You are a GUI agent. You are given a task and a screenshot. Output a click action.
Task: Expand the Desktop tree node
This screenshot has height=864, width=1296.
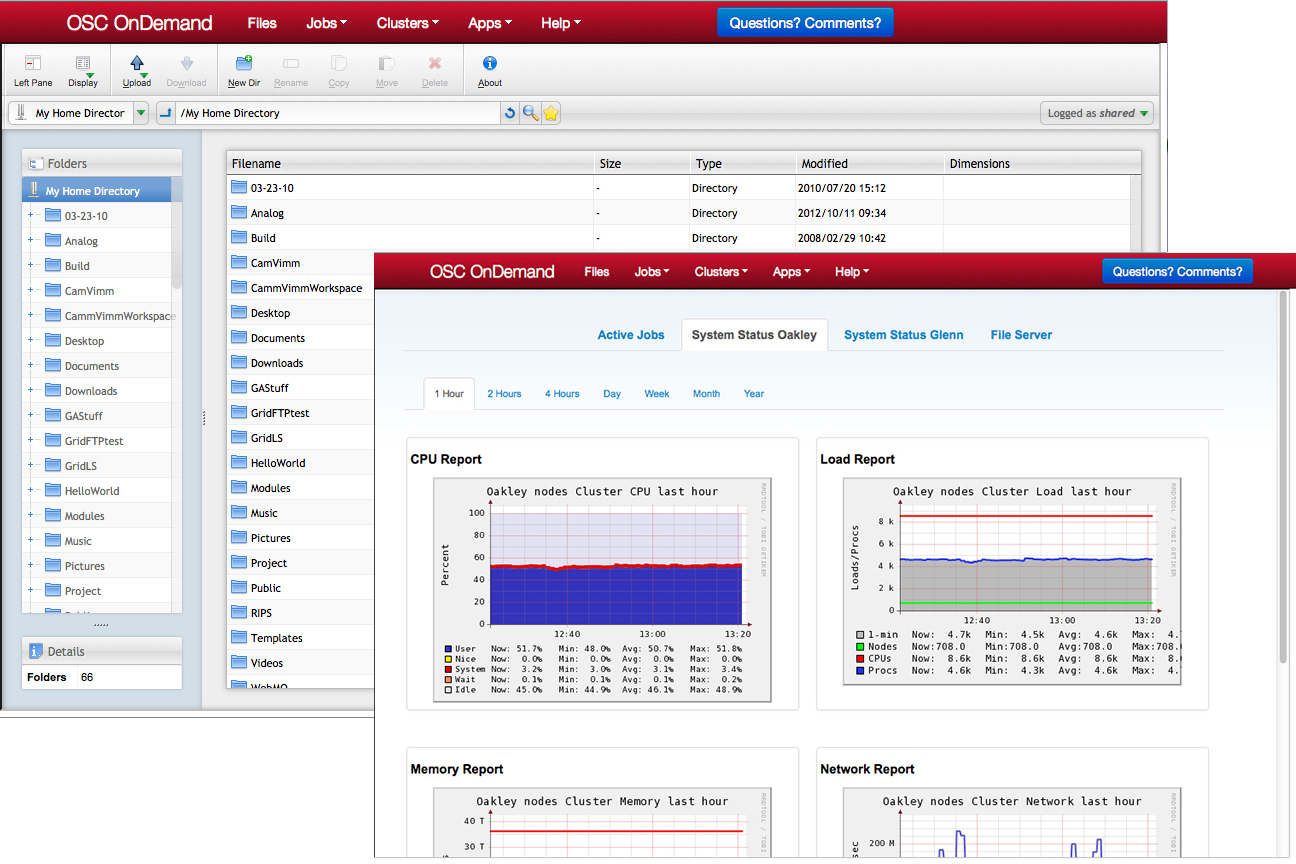pyautogui.click(x=30, y=340)
